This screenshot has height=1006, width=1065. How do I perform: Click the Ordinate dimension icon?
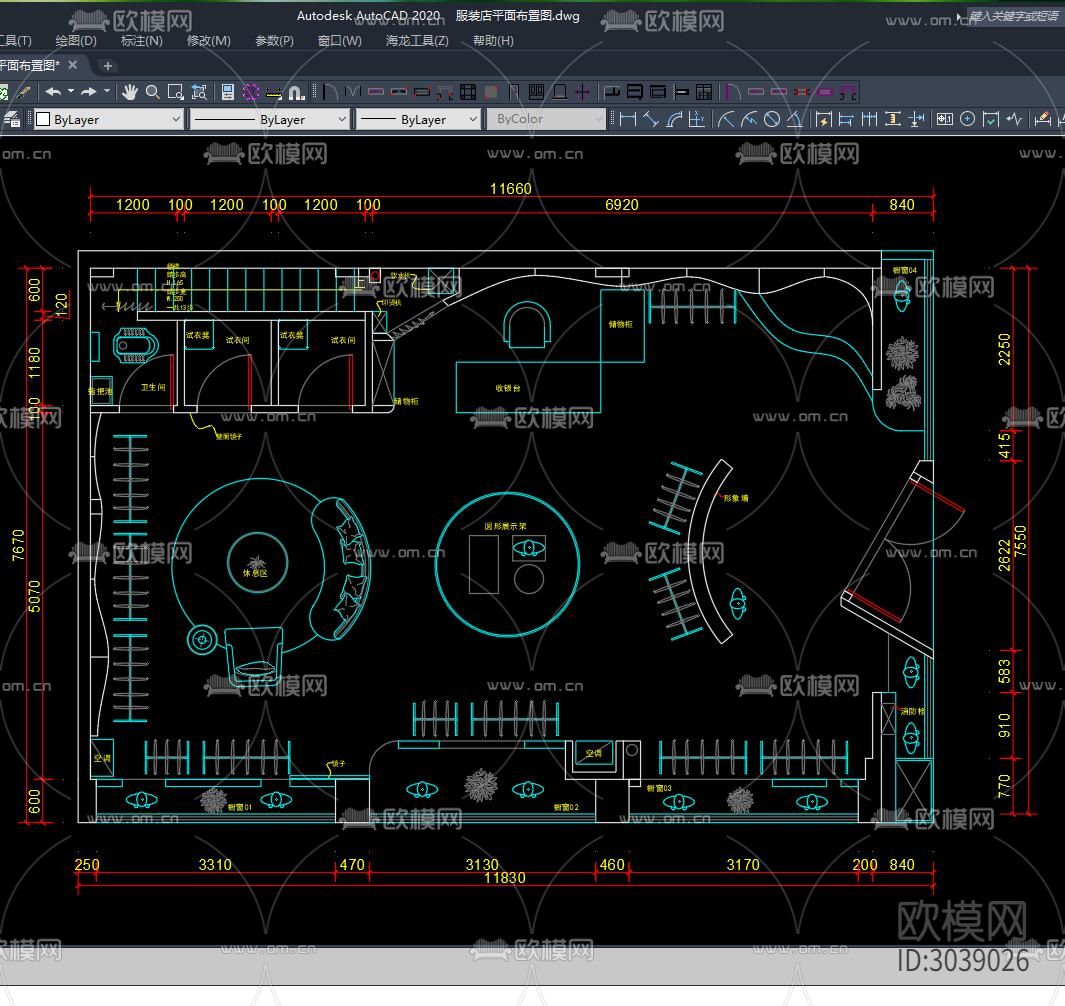tap(696, 120)
